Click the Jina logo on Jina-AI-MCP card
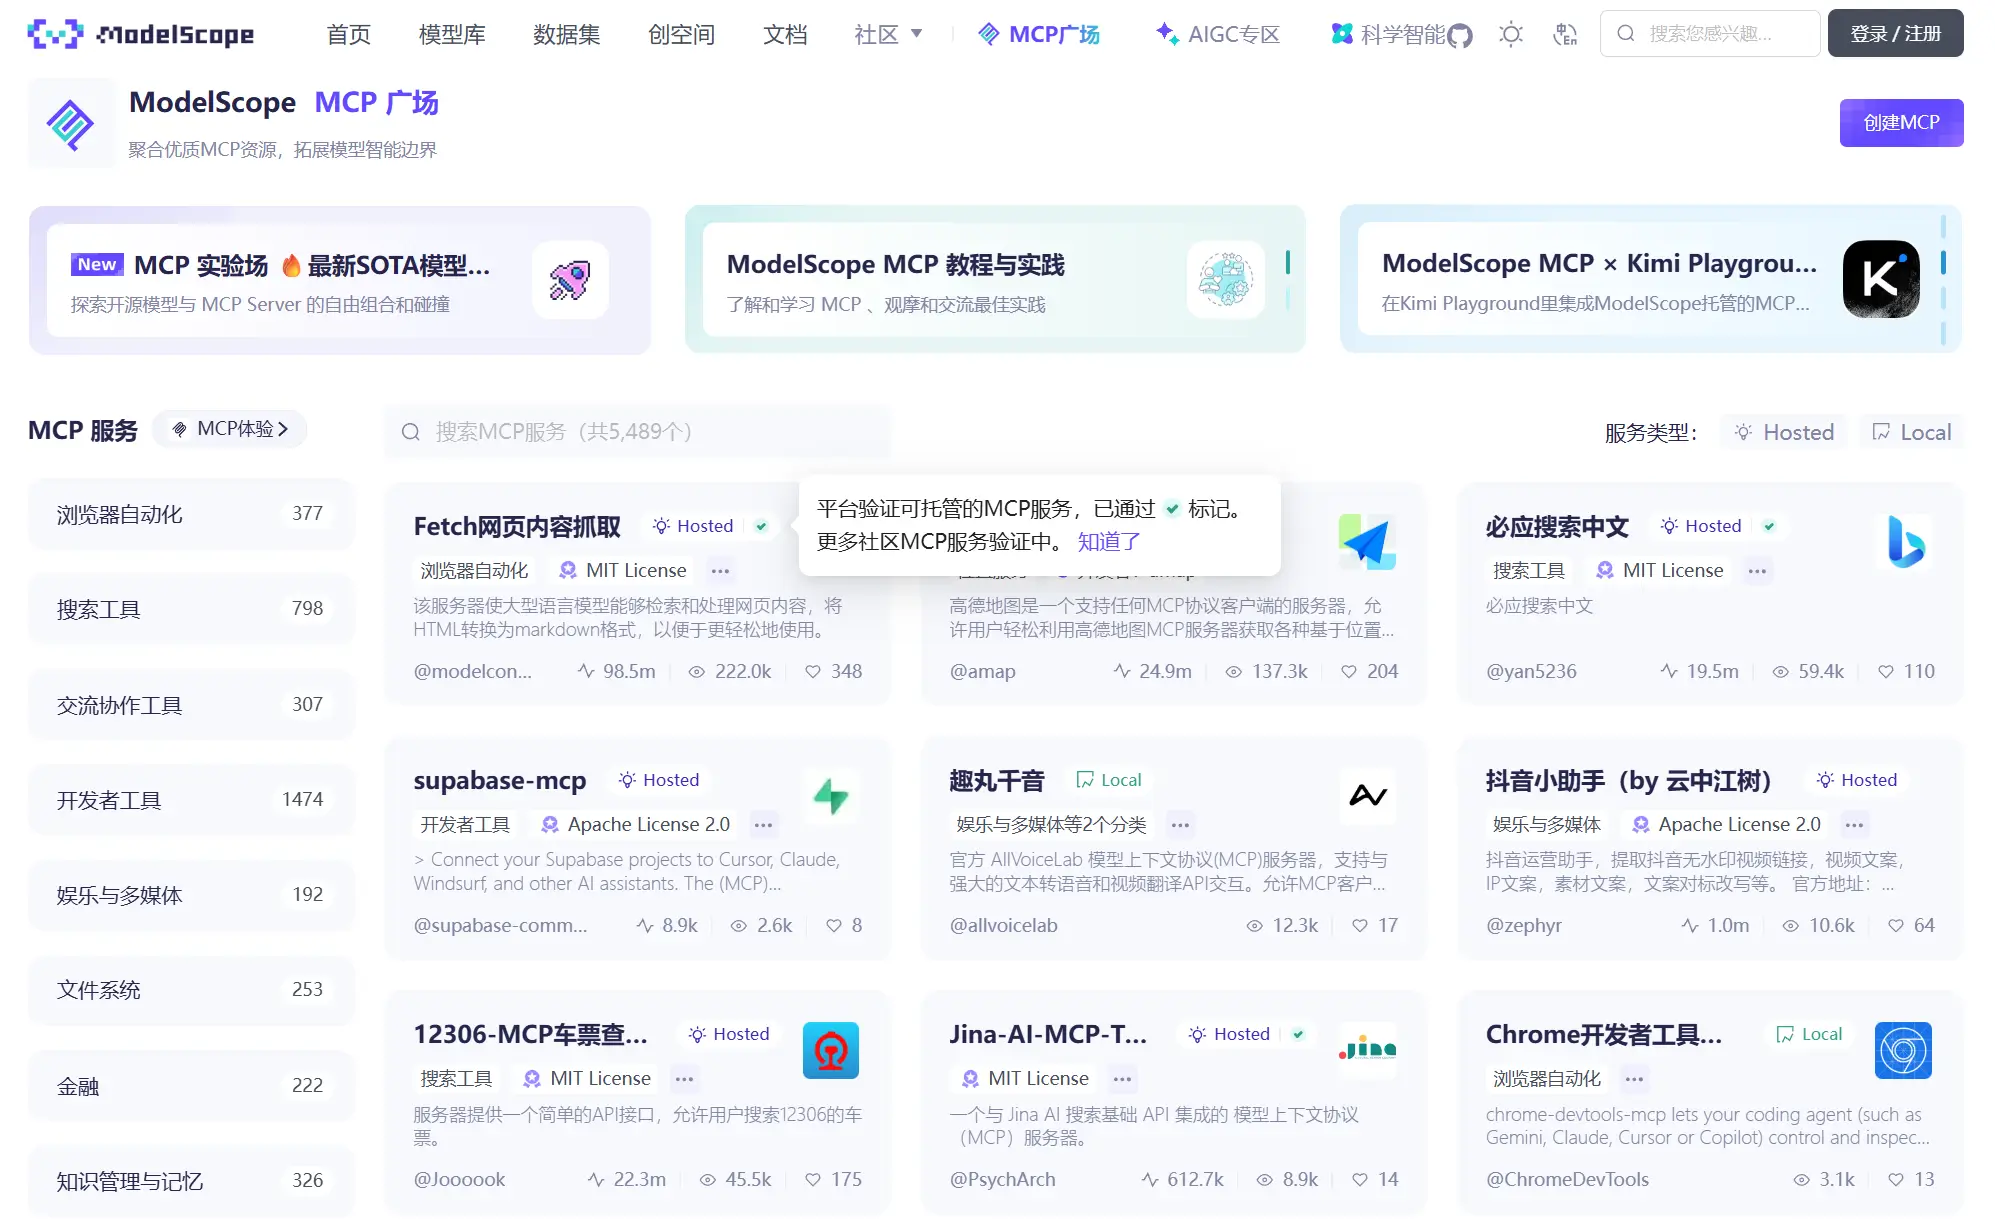 pyautogui.click(x=1368, y=1050)
